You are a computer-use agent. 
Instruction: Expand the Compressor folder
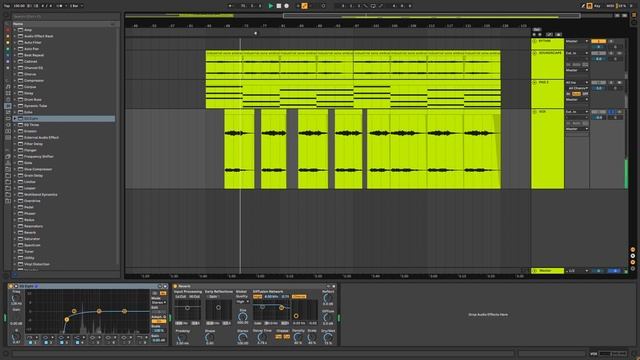click(15, 81)
